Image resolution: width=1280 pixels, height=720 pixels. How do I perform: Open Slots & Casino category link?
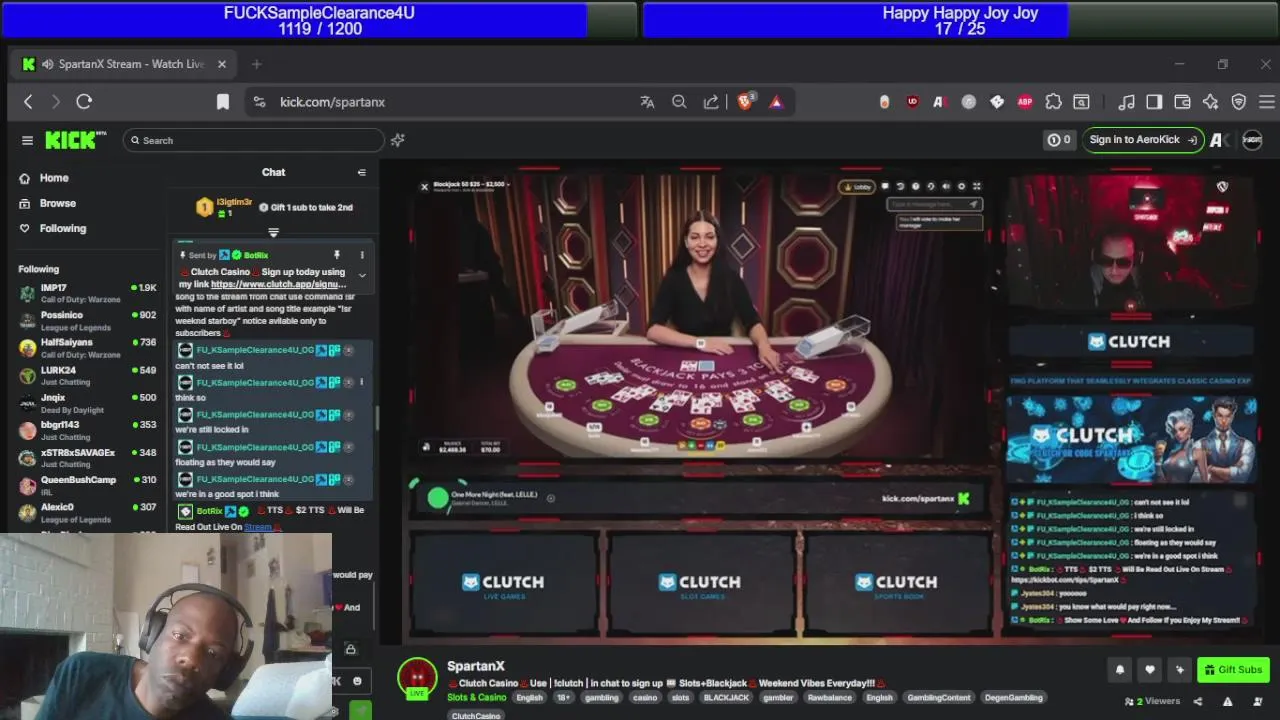(476, 697)
